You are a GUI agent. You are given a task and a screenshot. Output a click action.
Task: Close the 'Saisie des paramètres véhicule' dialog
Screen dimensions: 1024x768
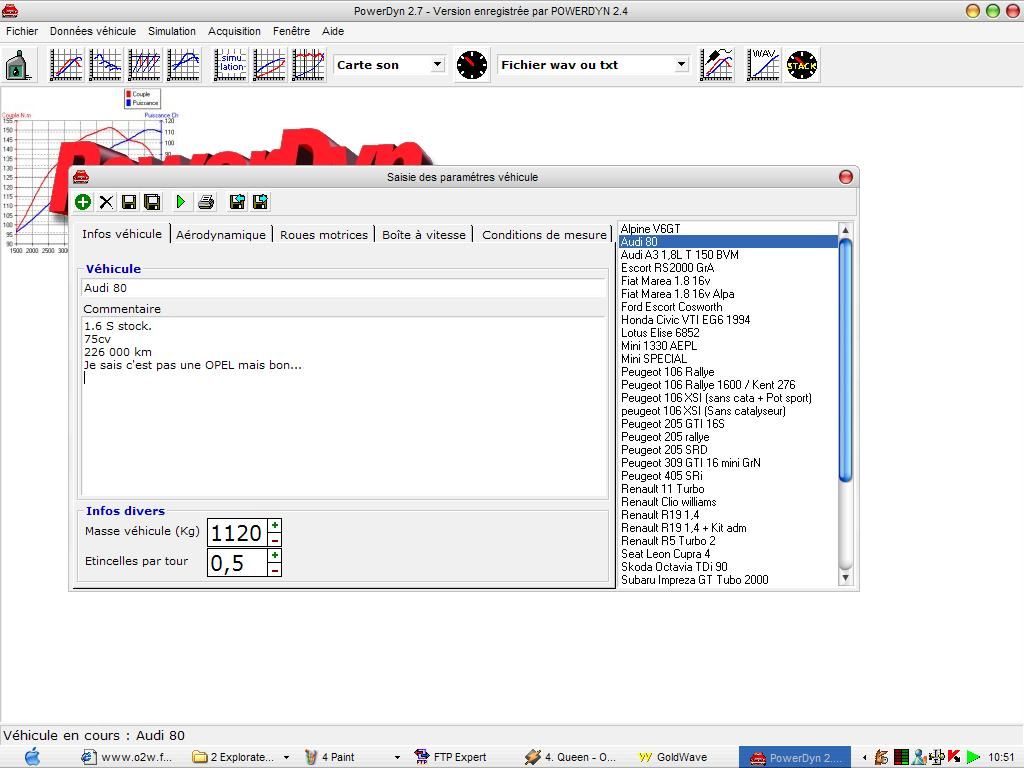pyautogui.click(x=846, y=177)
